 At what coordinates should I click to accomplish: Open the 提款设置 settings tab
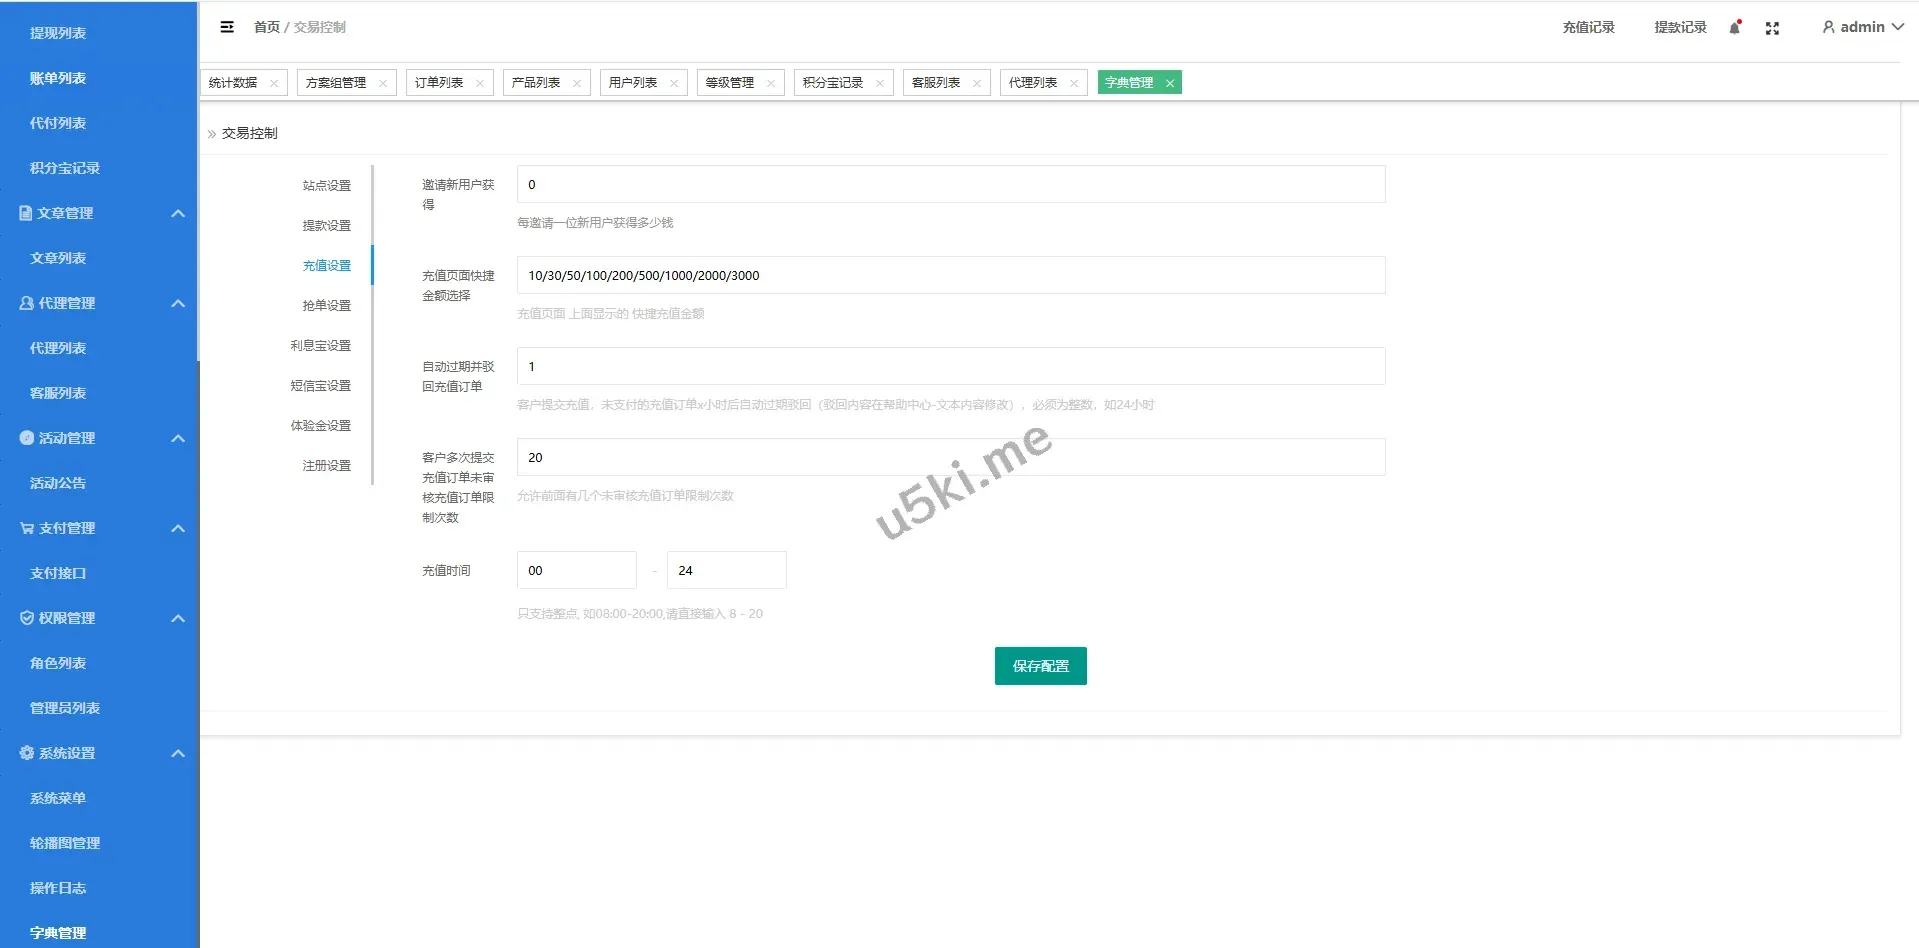pos(326,226)
